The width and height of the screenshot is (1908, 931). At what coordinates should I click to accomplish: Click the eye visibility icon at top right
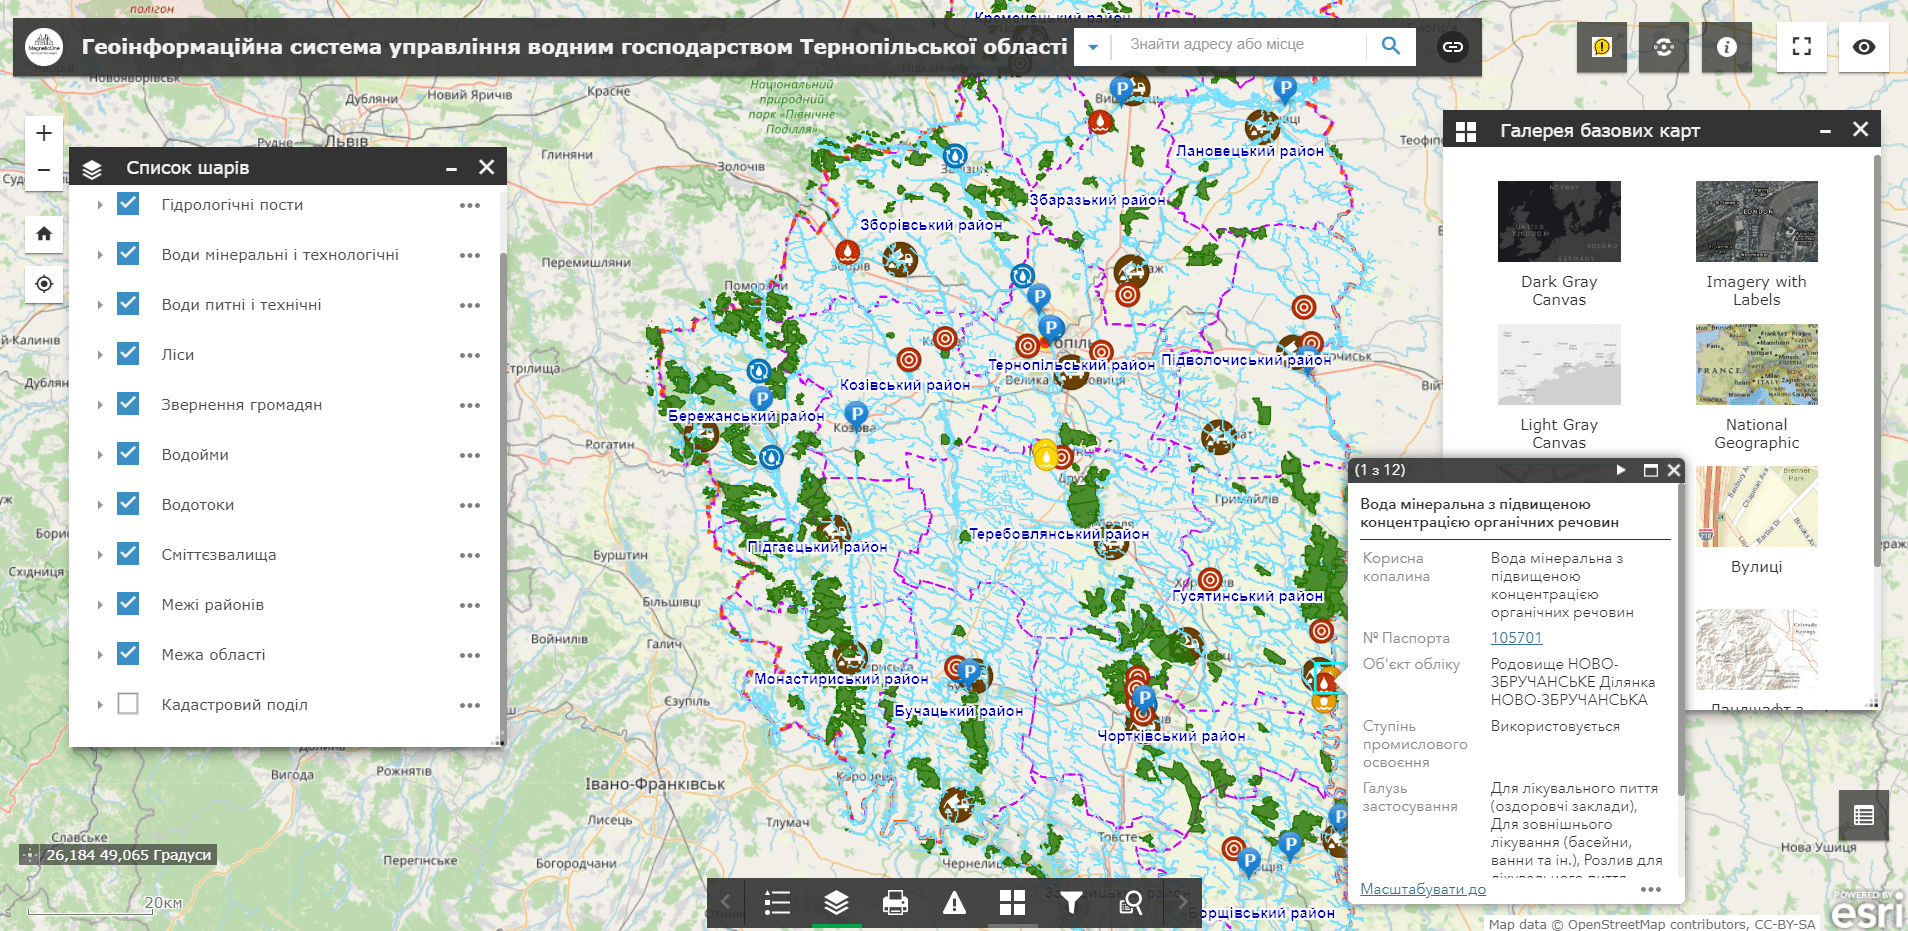coord(1866,46)
